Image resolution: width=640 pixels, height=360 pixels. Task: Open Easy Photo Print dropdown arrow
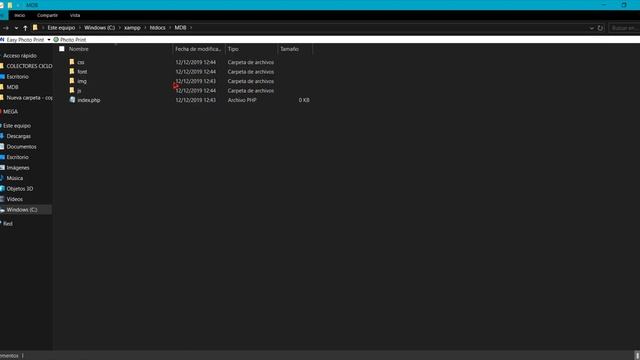[49, 40]
